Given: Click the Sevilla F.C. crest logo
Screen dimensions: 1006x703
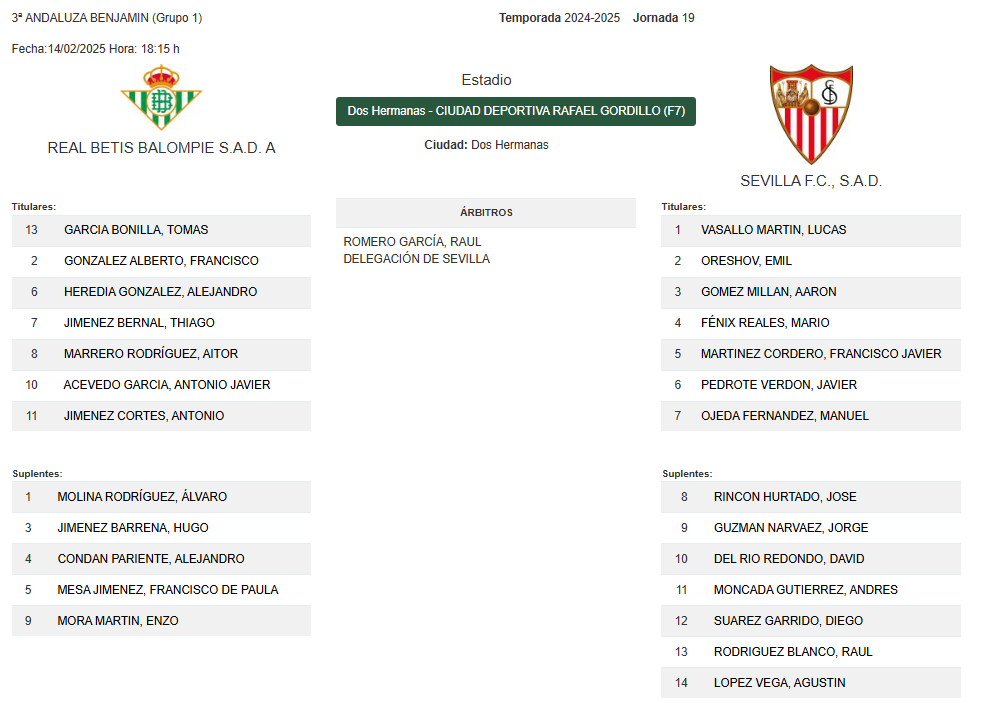Looking at the screenshot, I should pyautogui.click(x=811, y=114).
